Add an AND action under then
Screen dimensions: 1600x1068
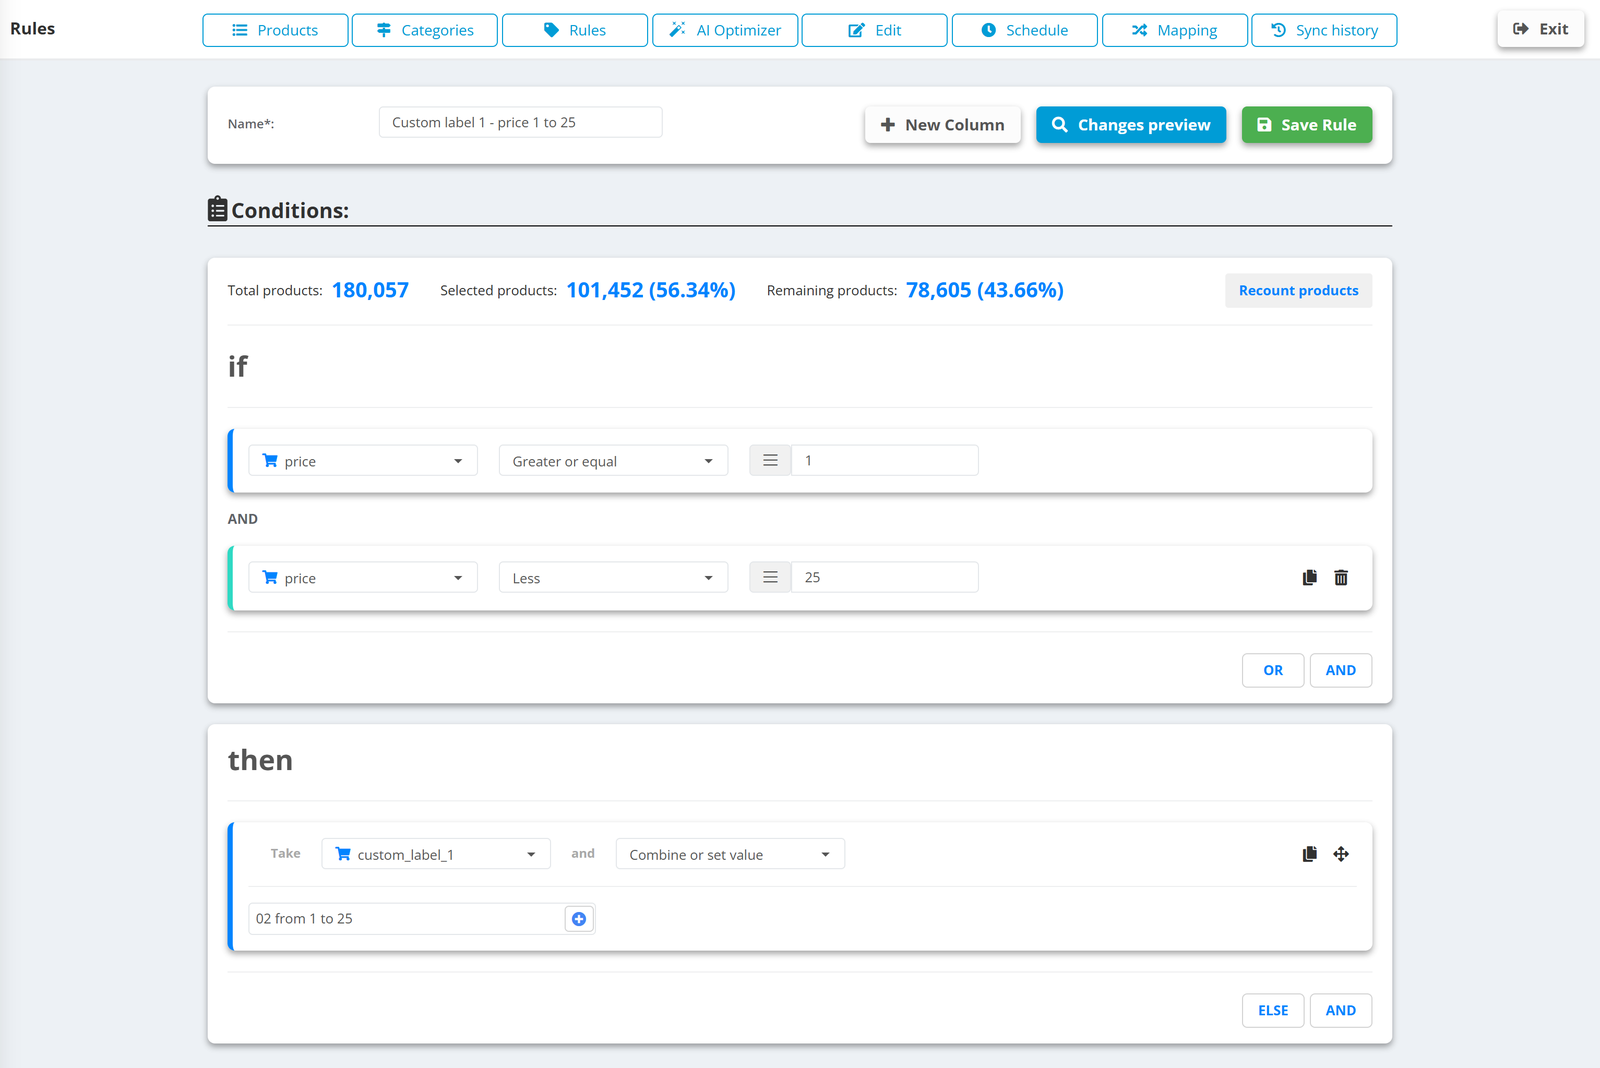click(x=1341, y=1010)
